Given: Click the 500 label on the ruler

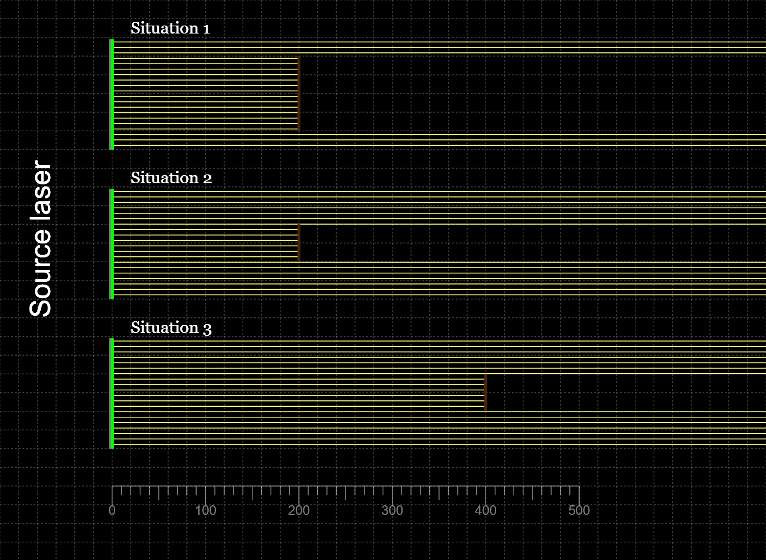Looking at the screenshot, I should [x=578, y=511].
